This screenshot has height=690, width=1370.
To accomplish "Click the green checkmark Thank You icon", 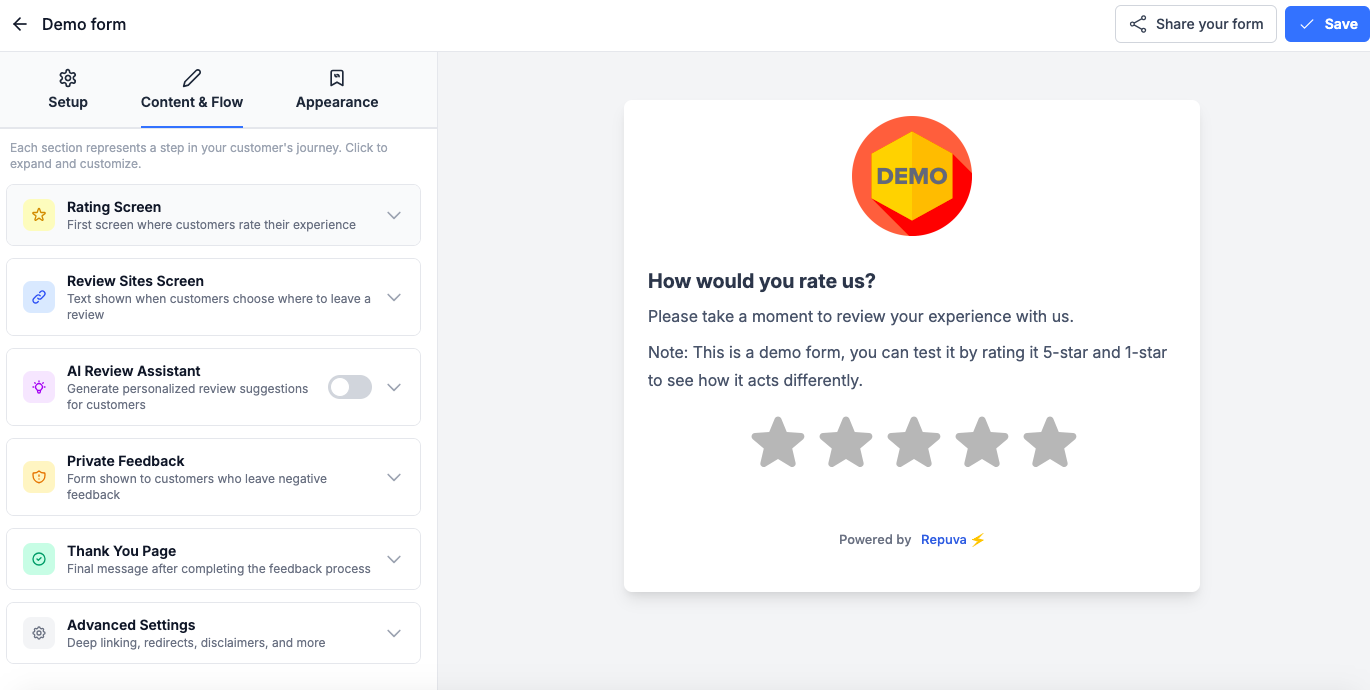I will [x=39, y=559].
